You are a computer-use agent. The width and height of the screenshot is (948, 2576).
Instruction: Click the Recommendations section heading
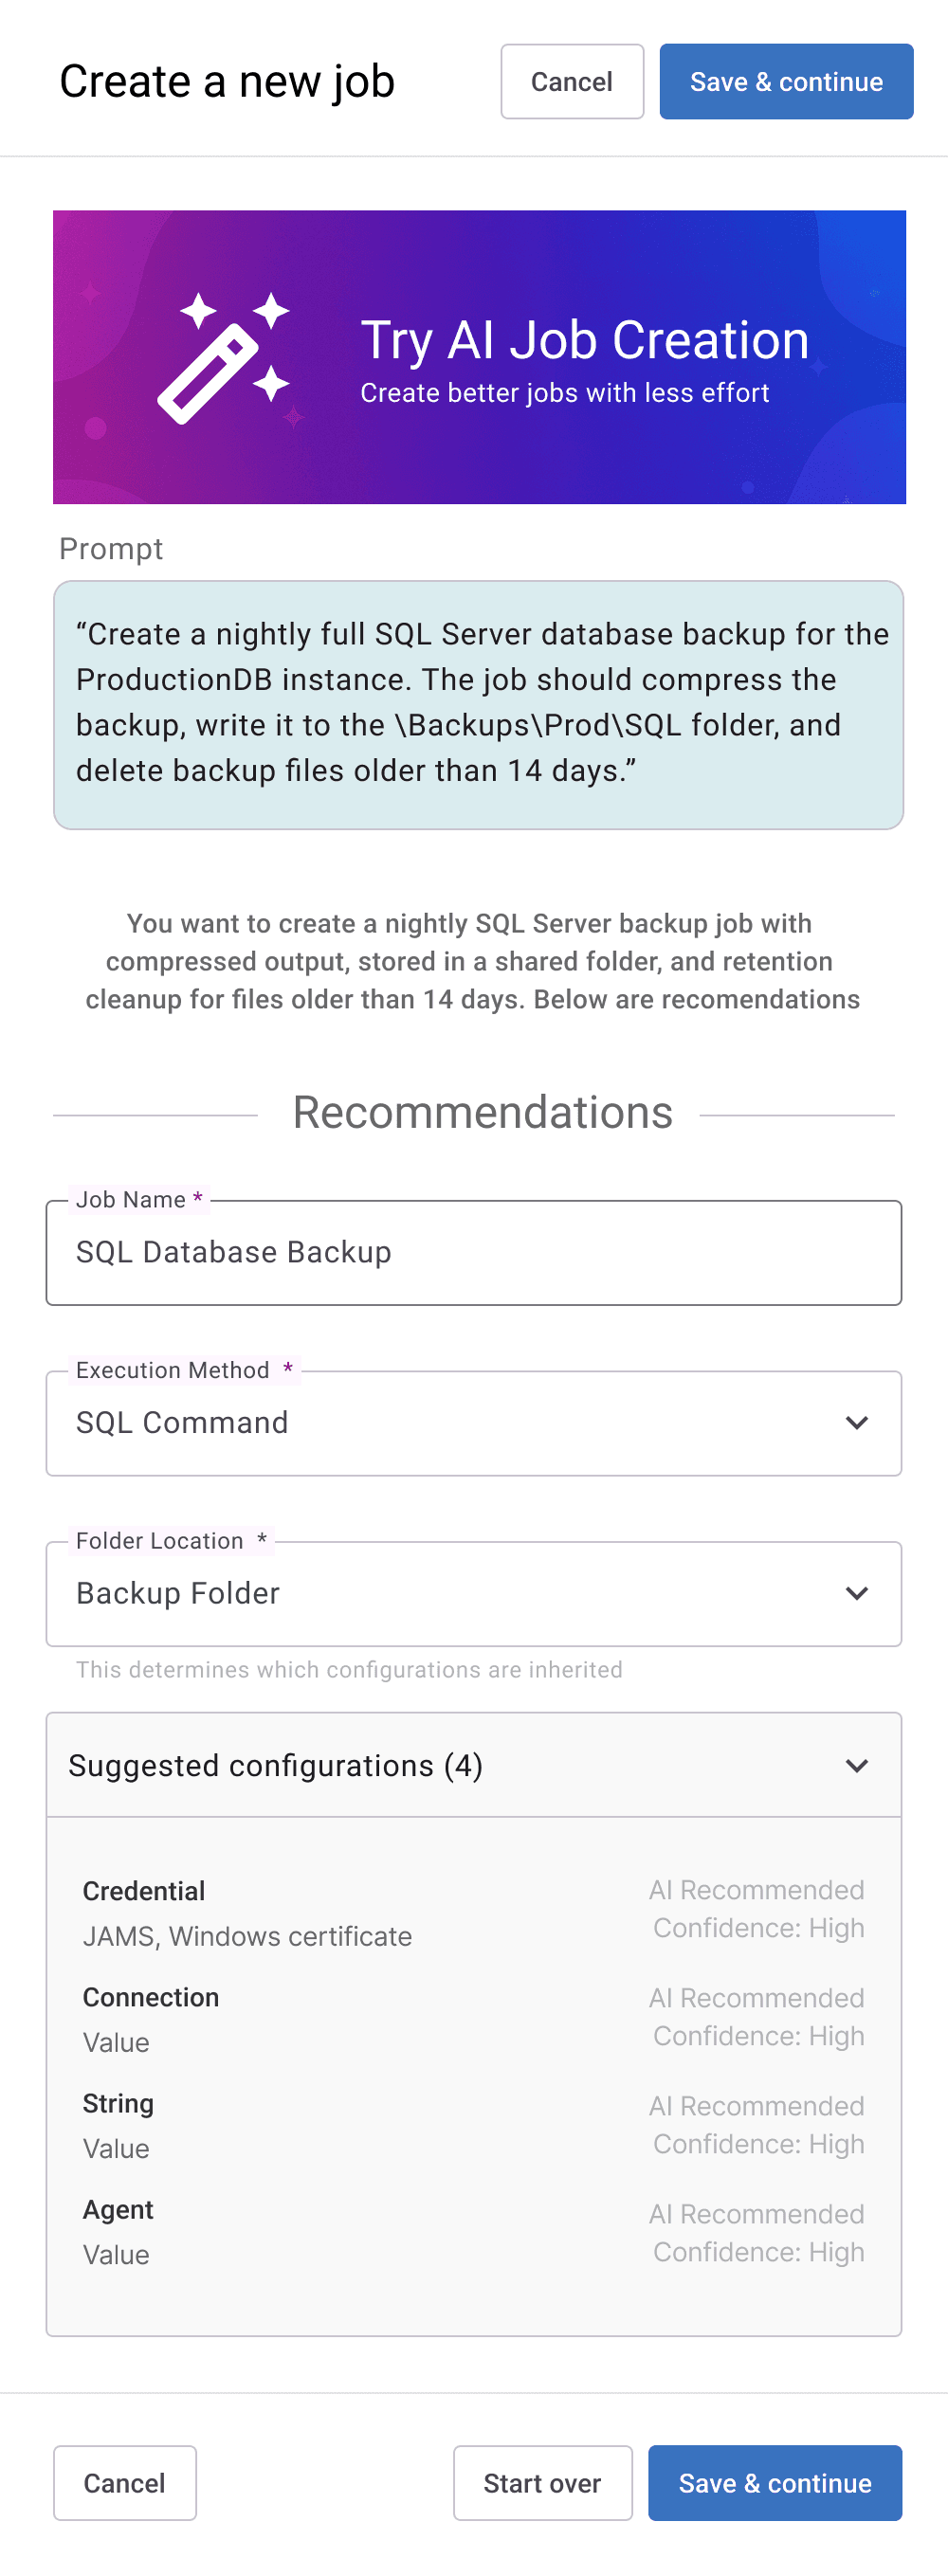pos(482,1113)
